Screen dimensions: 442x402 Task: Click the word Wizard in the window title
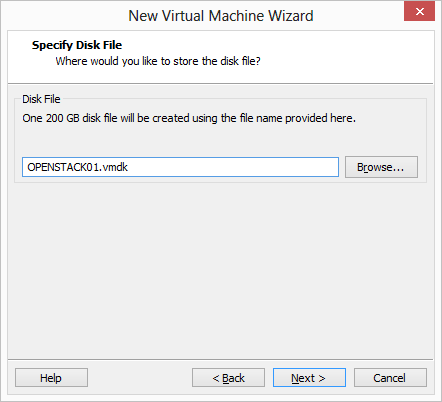291,16
